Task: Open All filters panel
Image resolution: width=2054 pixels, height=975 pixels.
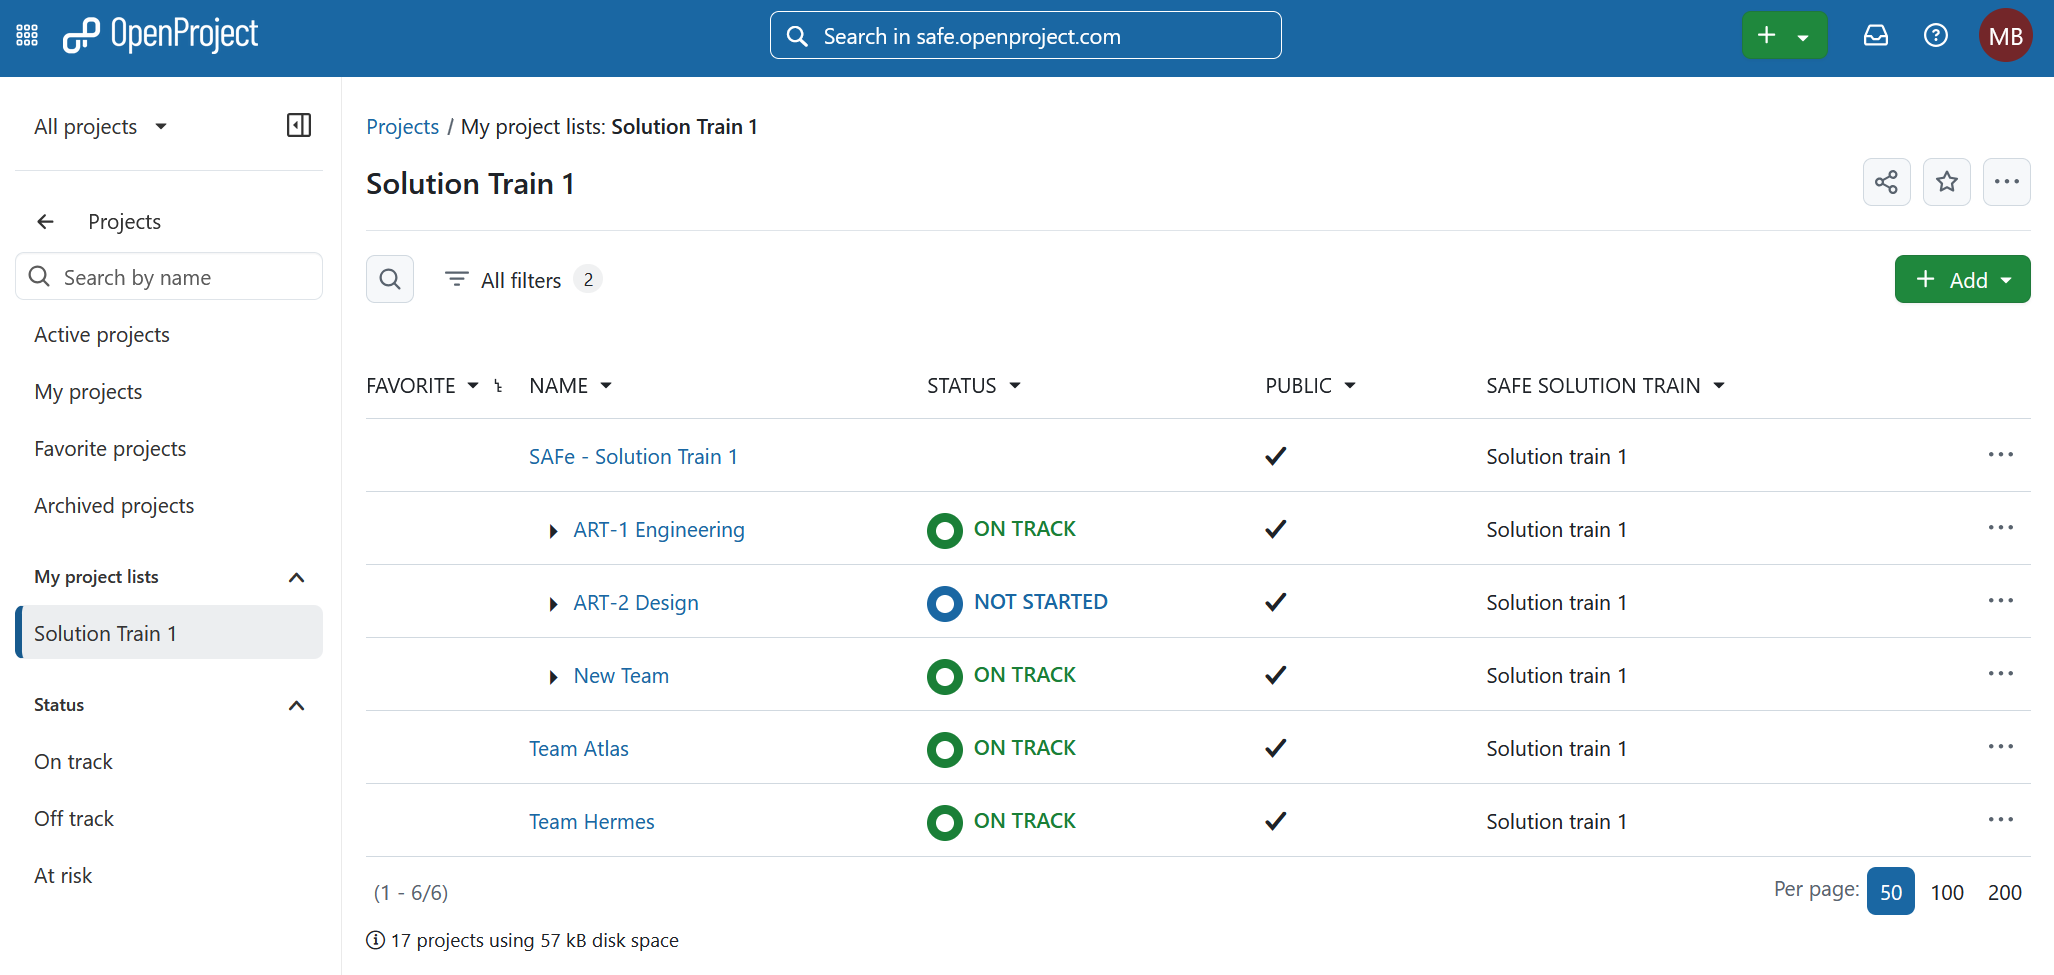Action: (522, 280)
